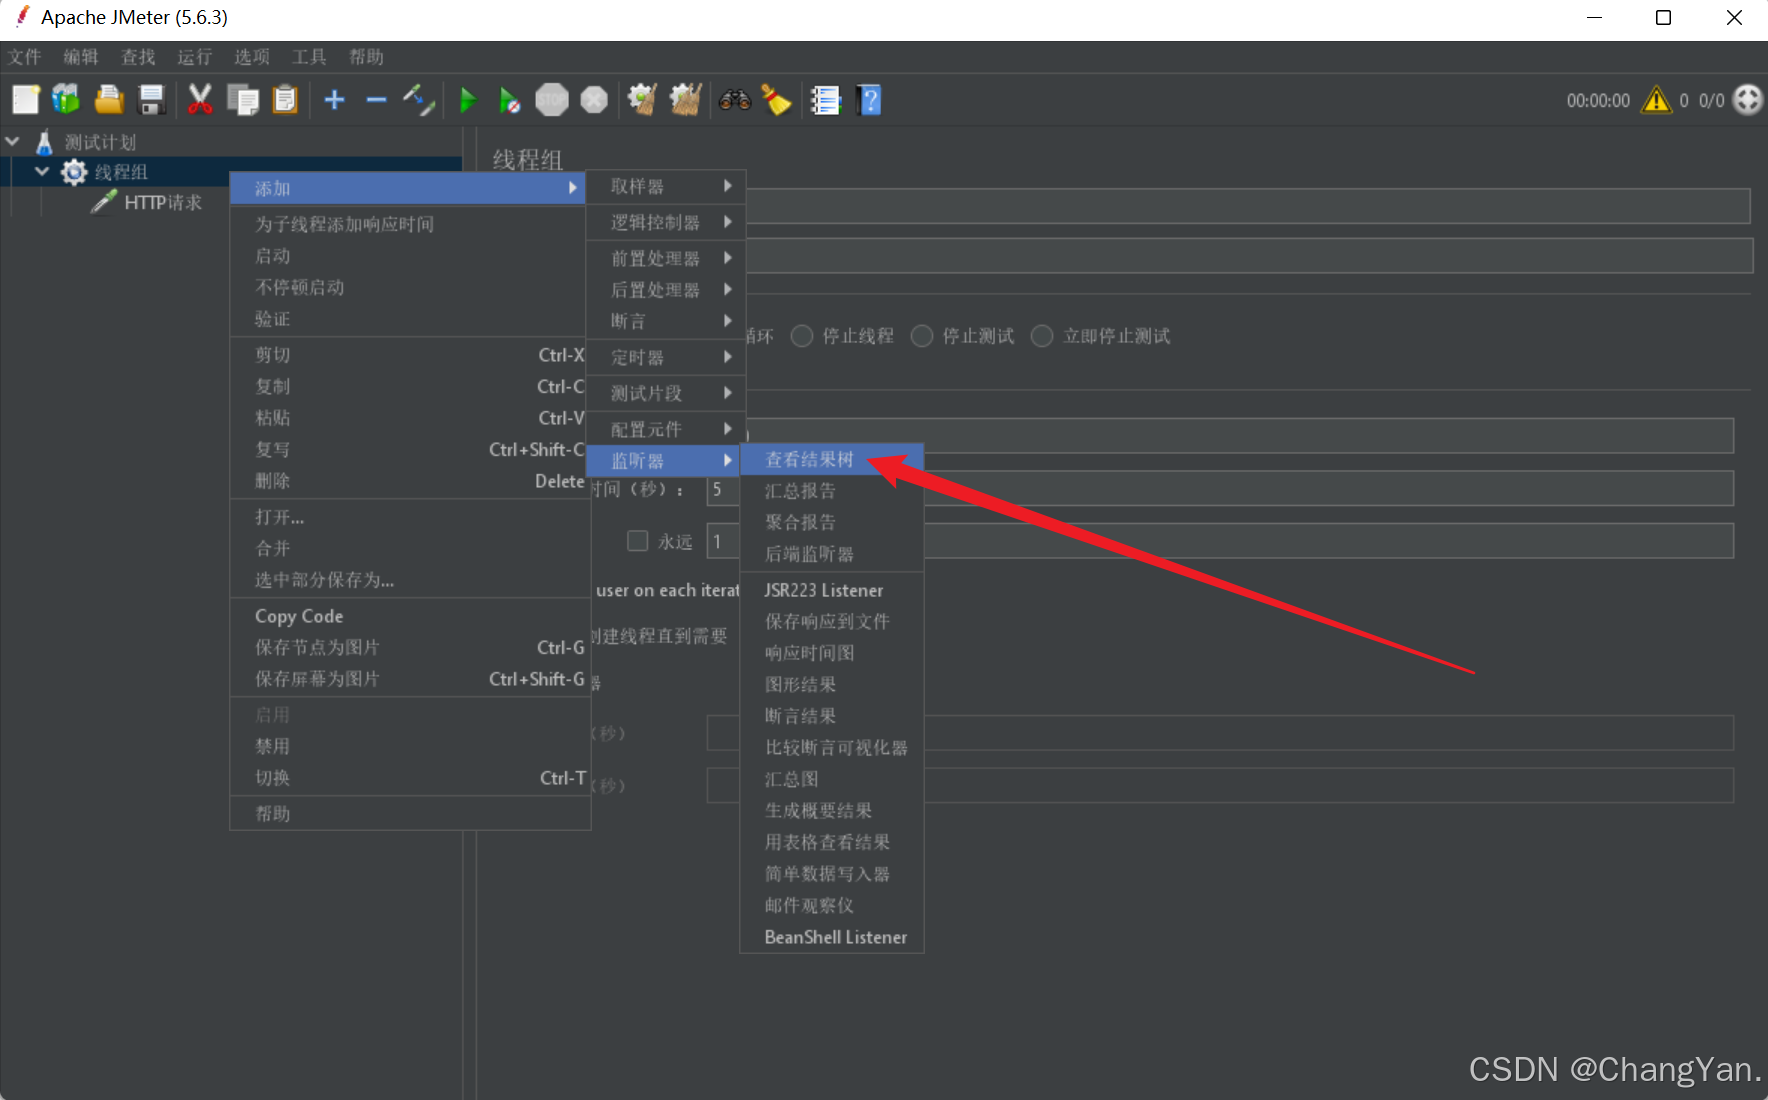1768x1100 pixels.
Task: Expand the 前置处理器 submenu
Action: coord(666,258)
